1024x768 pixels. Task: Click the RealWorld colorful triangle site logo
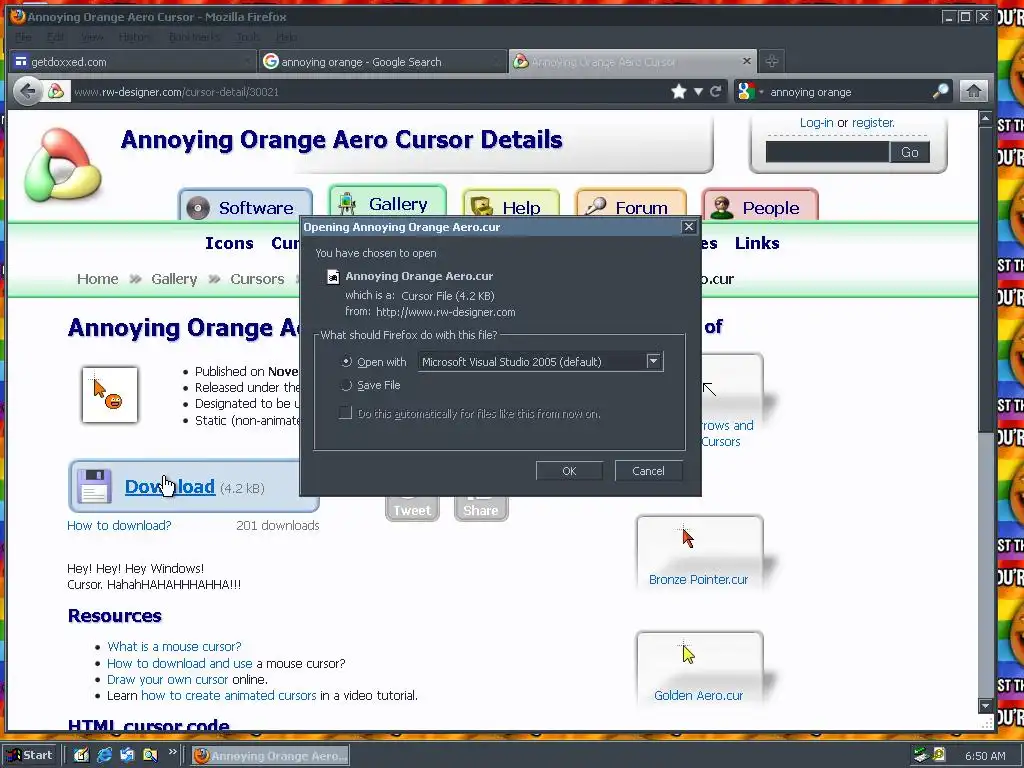(x=62, y=164)
